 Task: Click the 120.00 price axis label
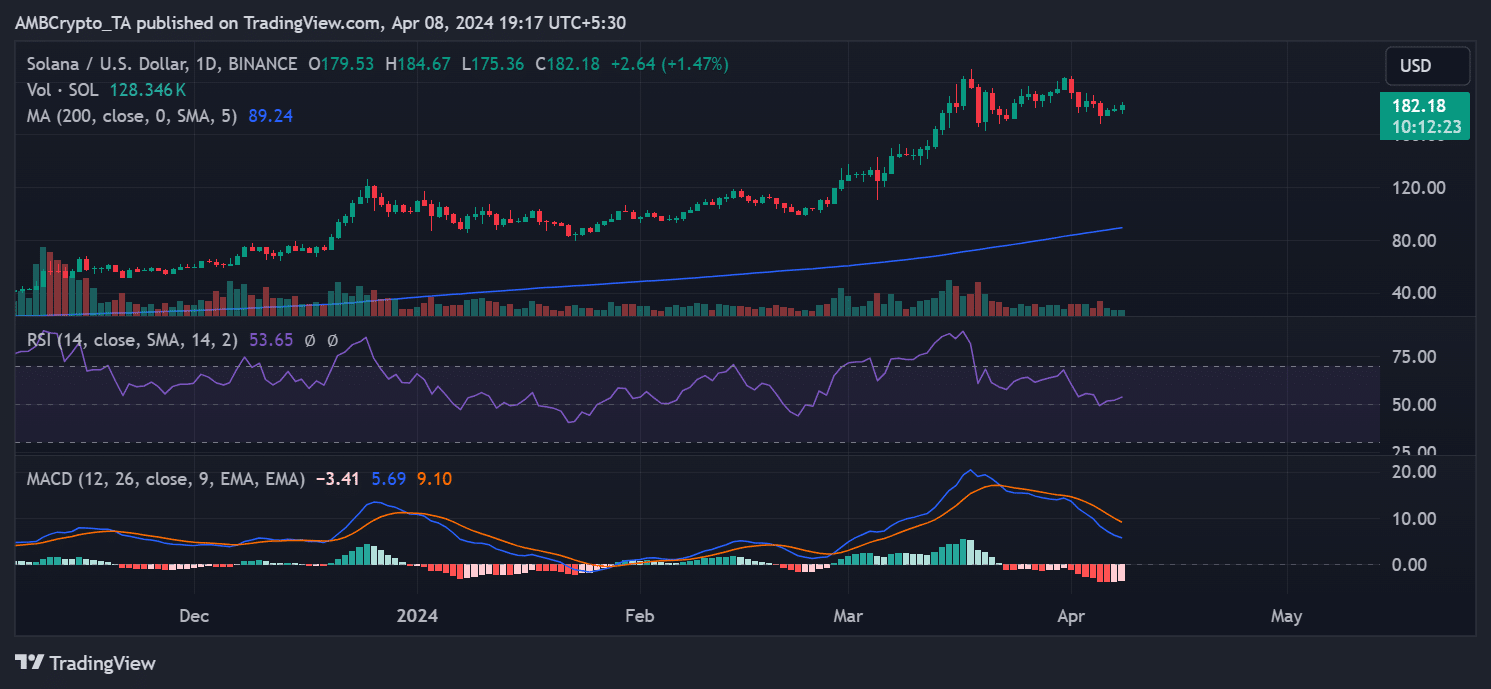[1418, 187]
